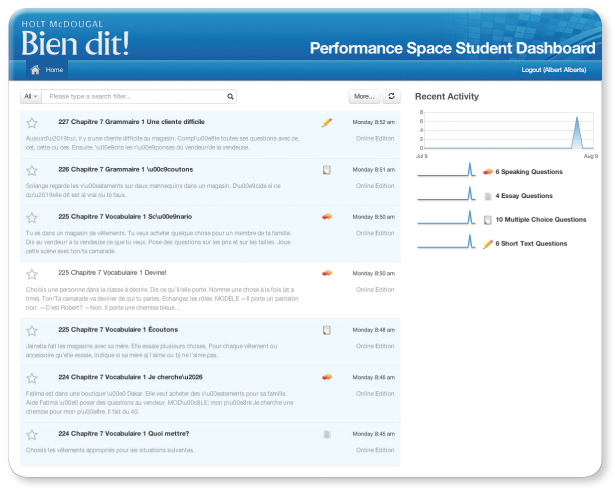Screen dimensions: 615x494
Task: Star the 225 Vocabulaire 1 Scénario assignment
Action: 32,218
